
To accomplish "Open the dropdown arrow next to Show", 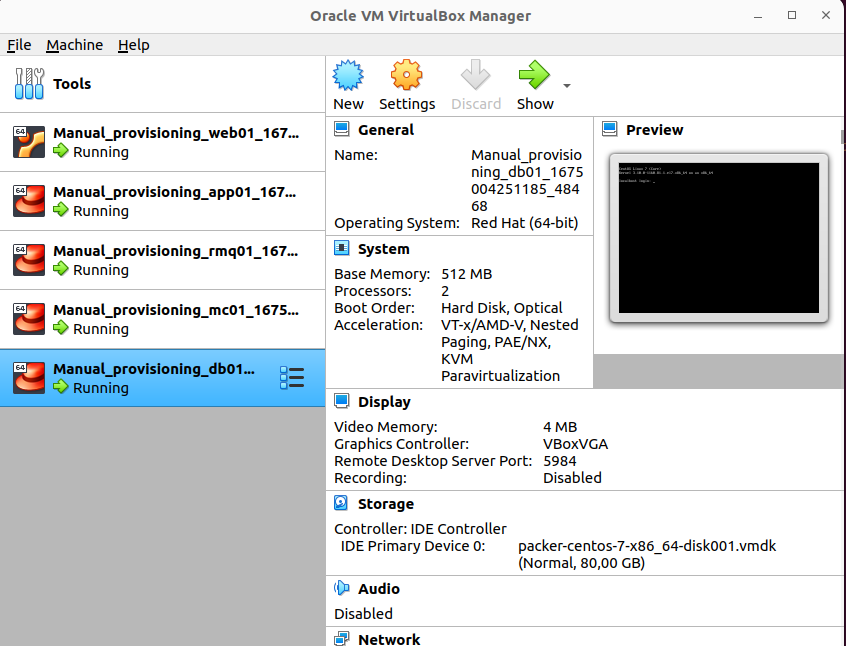I will coord(567,86).
